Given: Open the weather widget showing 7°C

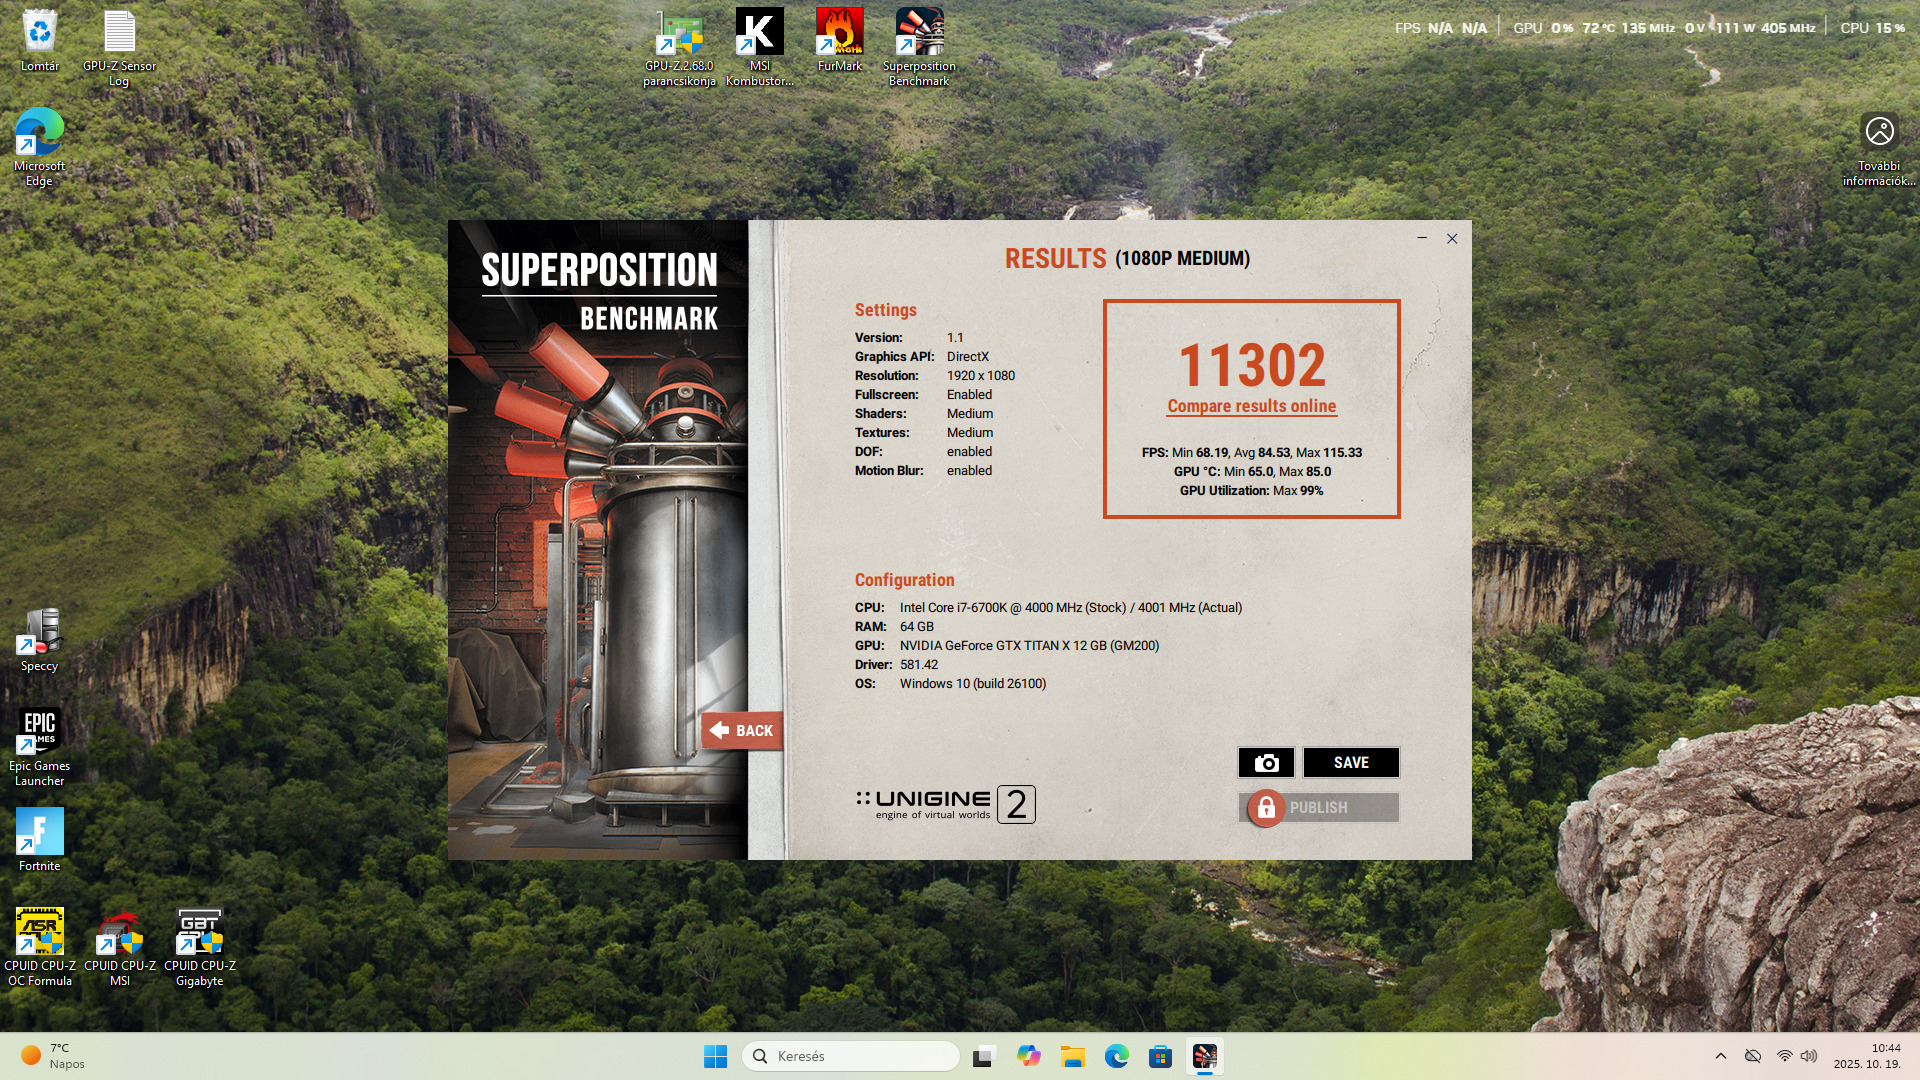Looking at the screenshot, I should 52,1056.
